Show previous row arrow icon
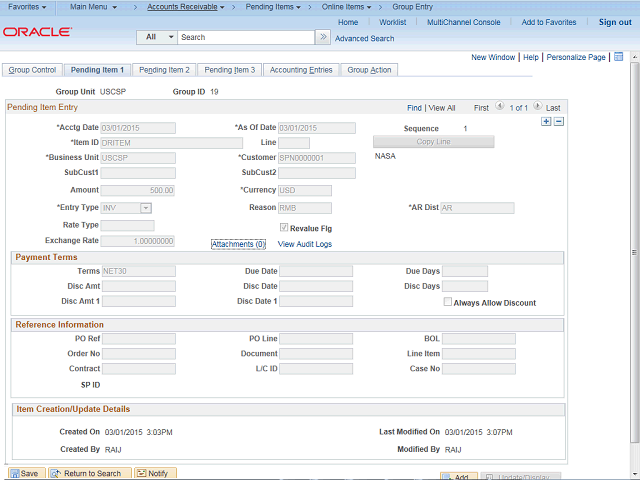Viewport: 640px width, 480px height. (x=500, y=107)
